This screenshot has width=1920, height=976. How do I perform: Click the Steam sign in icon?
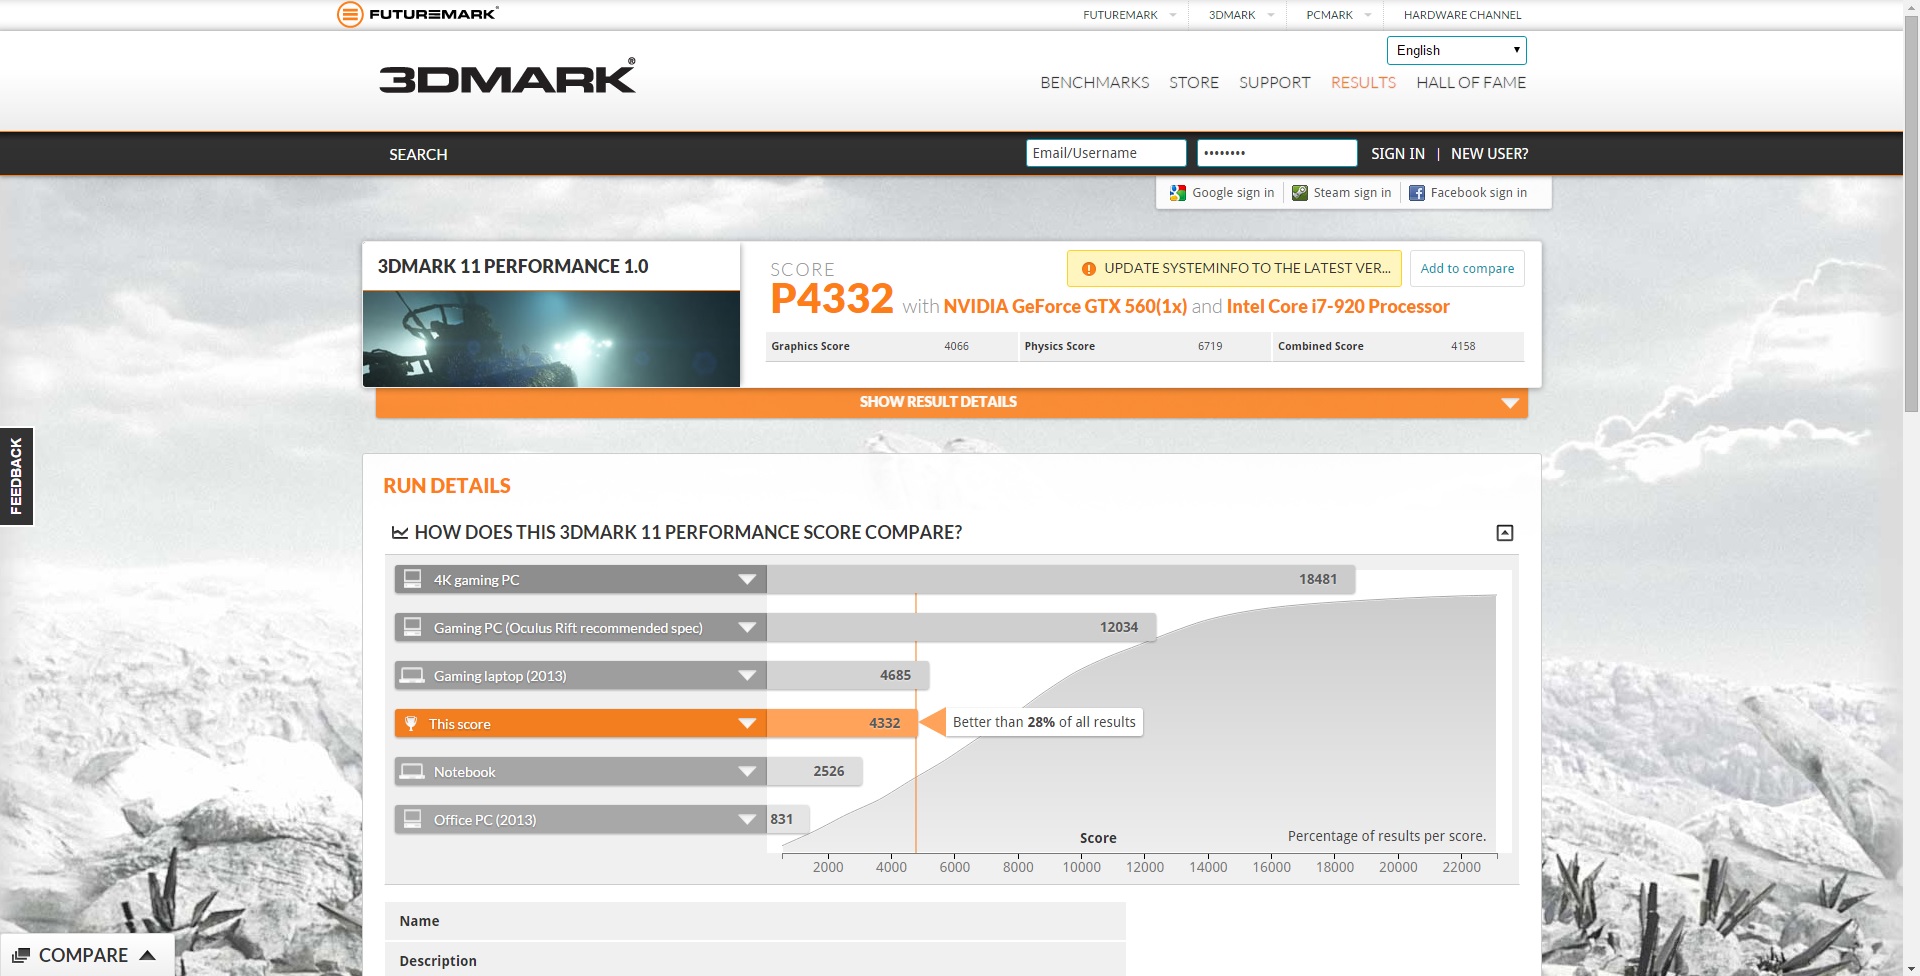pyautogui.click(x=1300, y=193)
